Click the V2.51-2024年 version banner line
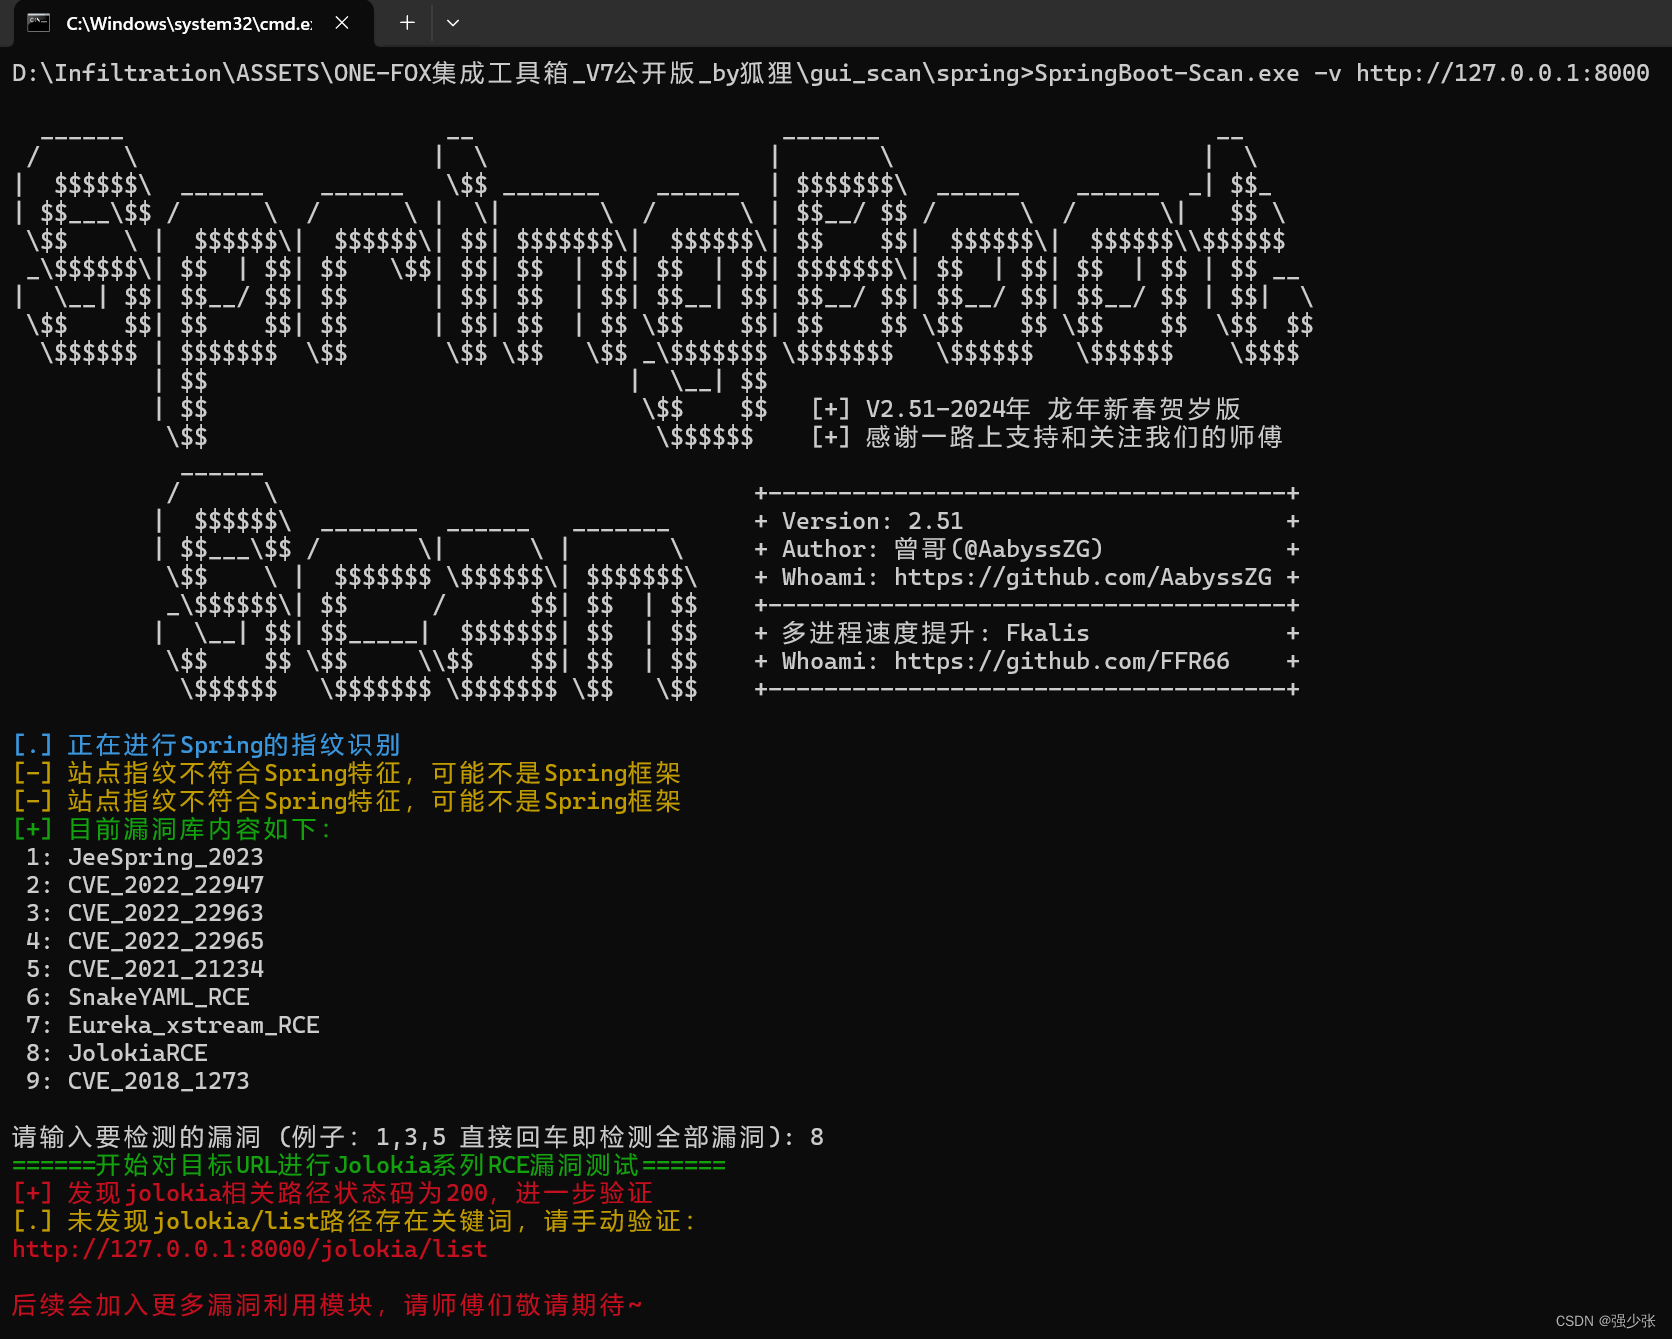The image size is (1672, 1339). coord(1026,409)
